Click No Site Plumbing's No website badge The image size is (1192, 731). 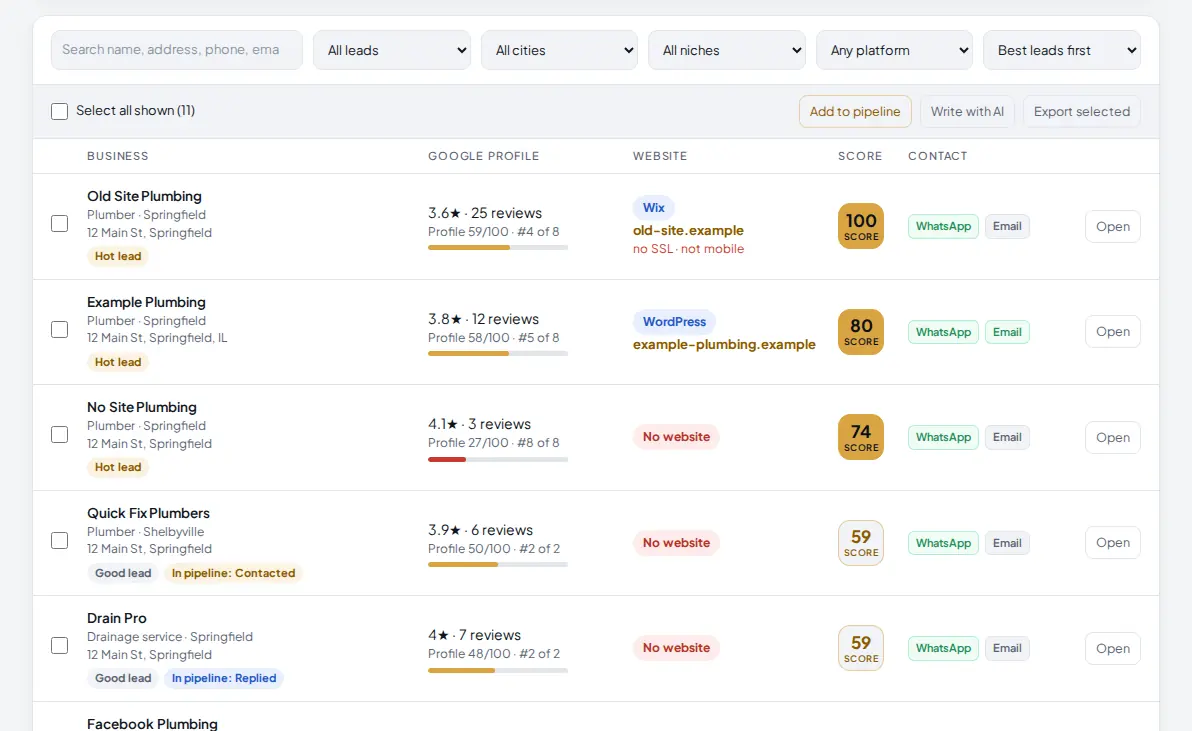677,437
